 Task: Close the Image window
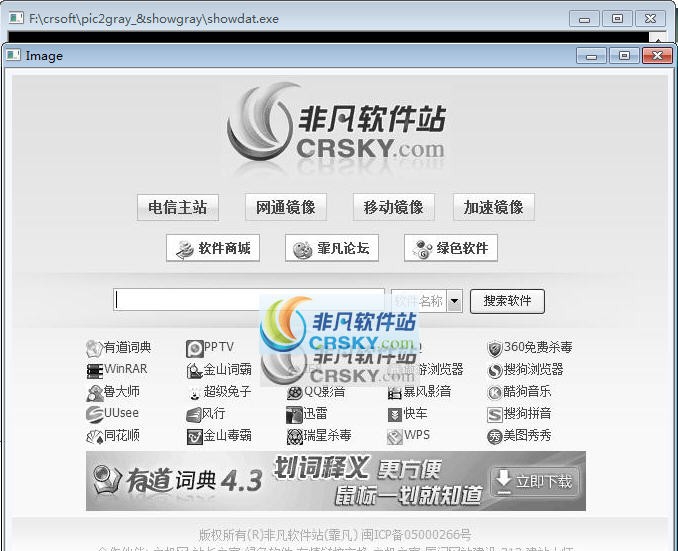(657, 56)
